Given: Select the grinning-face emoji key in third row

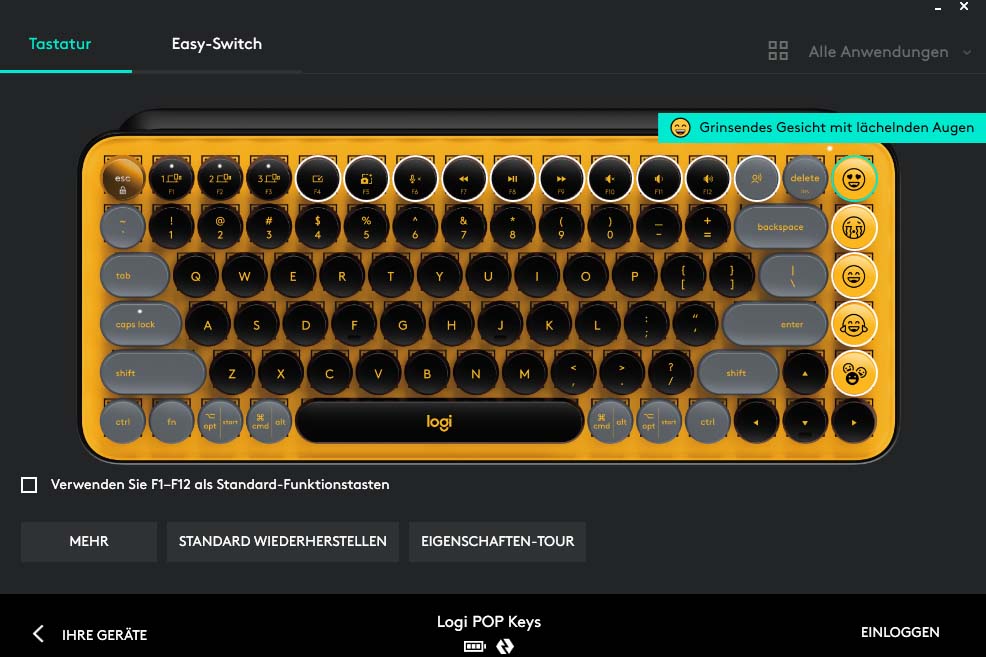Looking at the screenshot, I should tap(853, 276).
